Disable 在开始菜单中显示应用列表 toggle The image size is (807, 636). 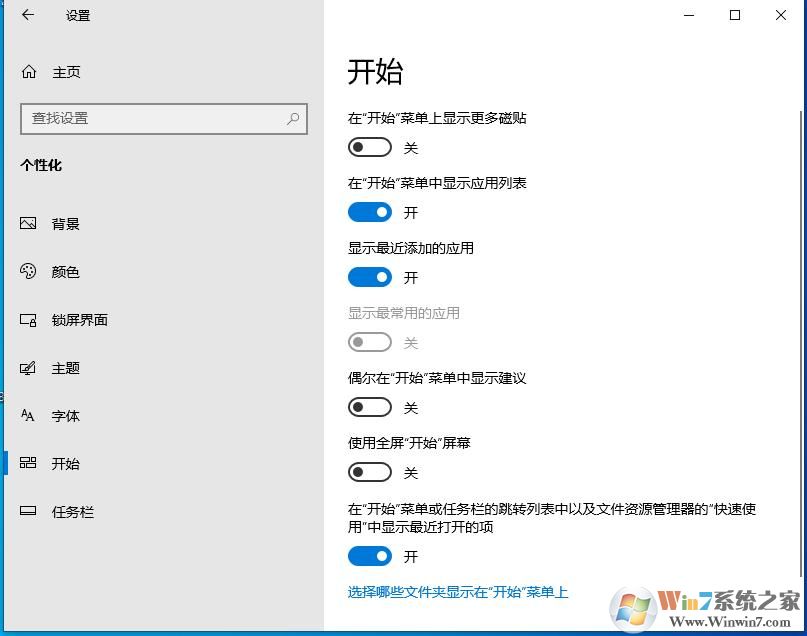[369, 212]
